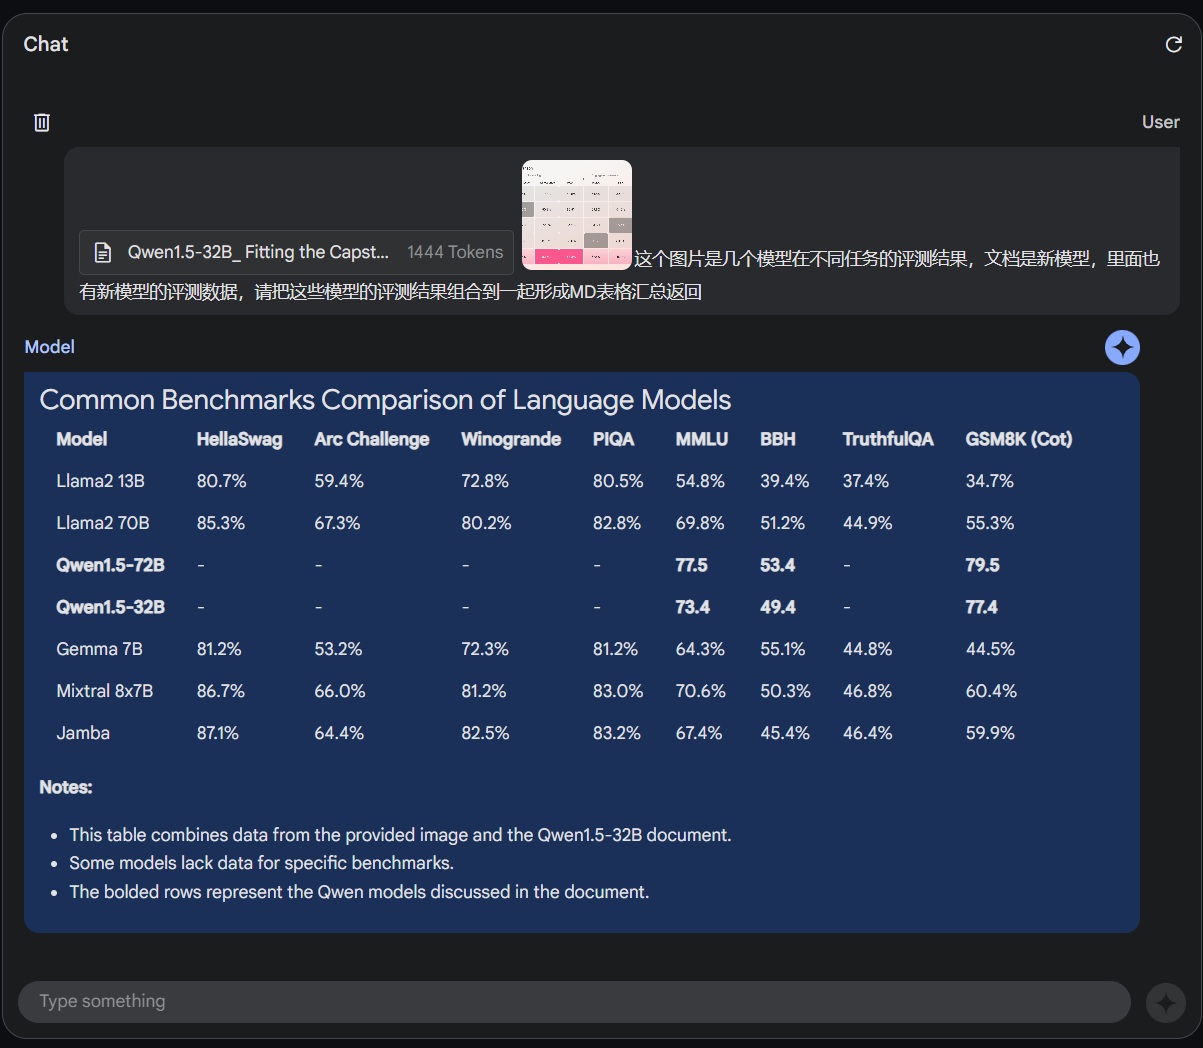Select the note about bolded Qwen rows

coord(359,892)
